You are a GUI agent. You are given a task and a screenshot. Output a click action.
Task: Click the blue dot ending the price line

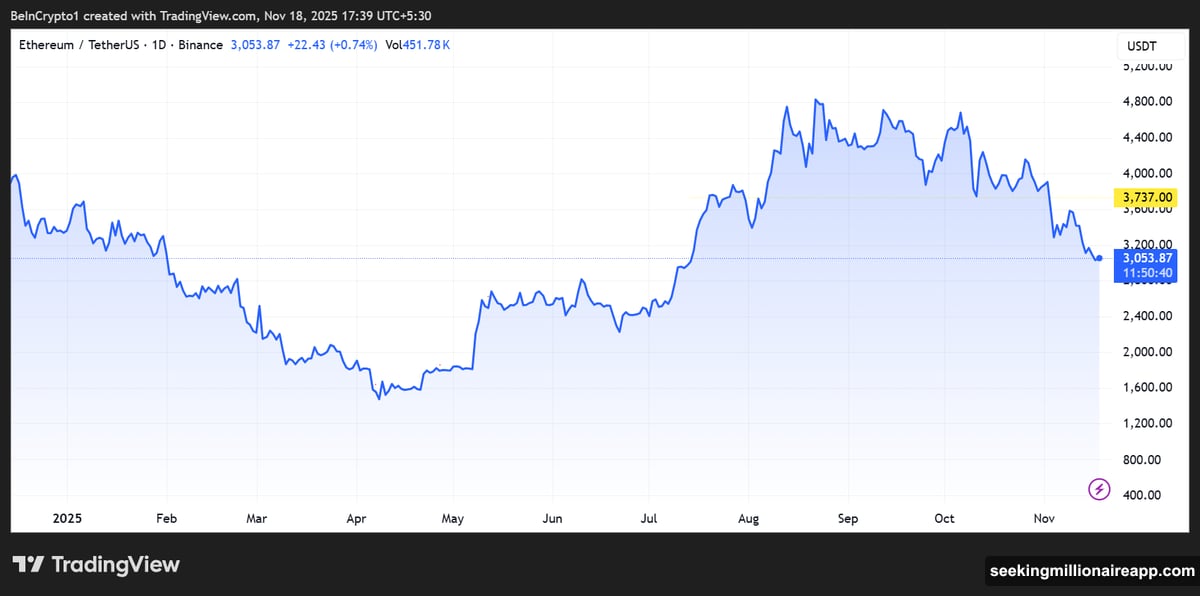click(1099, 258)
